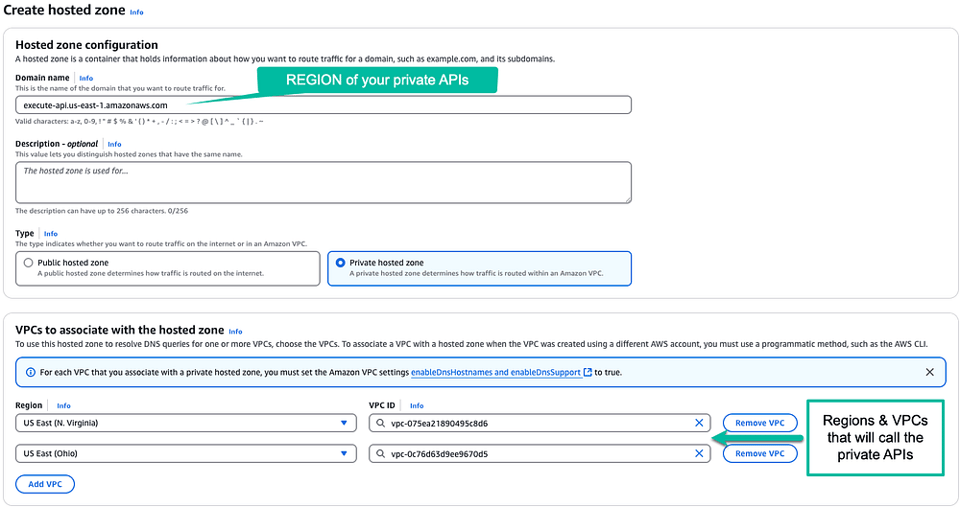Open Info link beside Domain name
The height and width of the screenshot is (507, 960).
(x=86, y=78)
